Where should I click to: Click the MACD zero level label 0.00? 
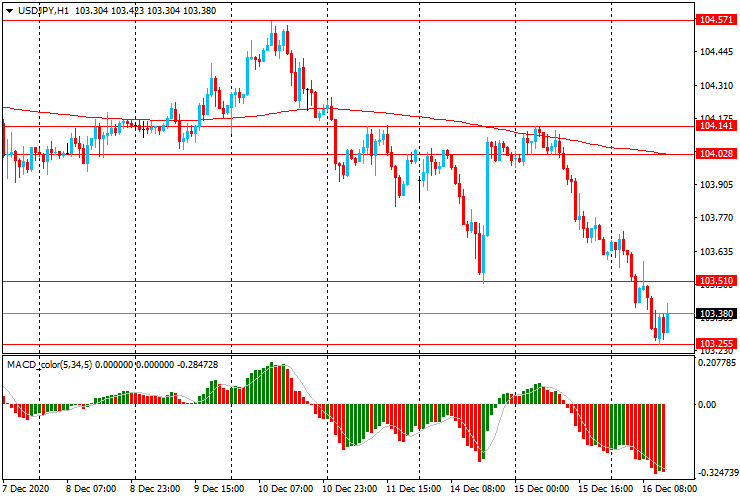pos(707,405)
